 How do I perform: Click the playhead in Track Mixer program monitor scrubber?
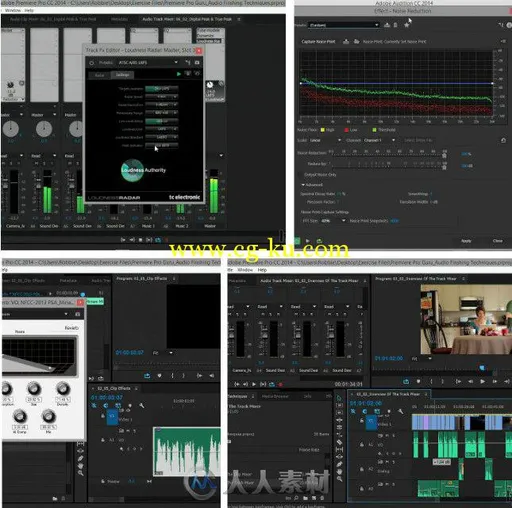coord(482,368)
